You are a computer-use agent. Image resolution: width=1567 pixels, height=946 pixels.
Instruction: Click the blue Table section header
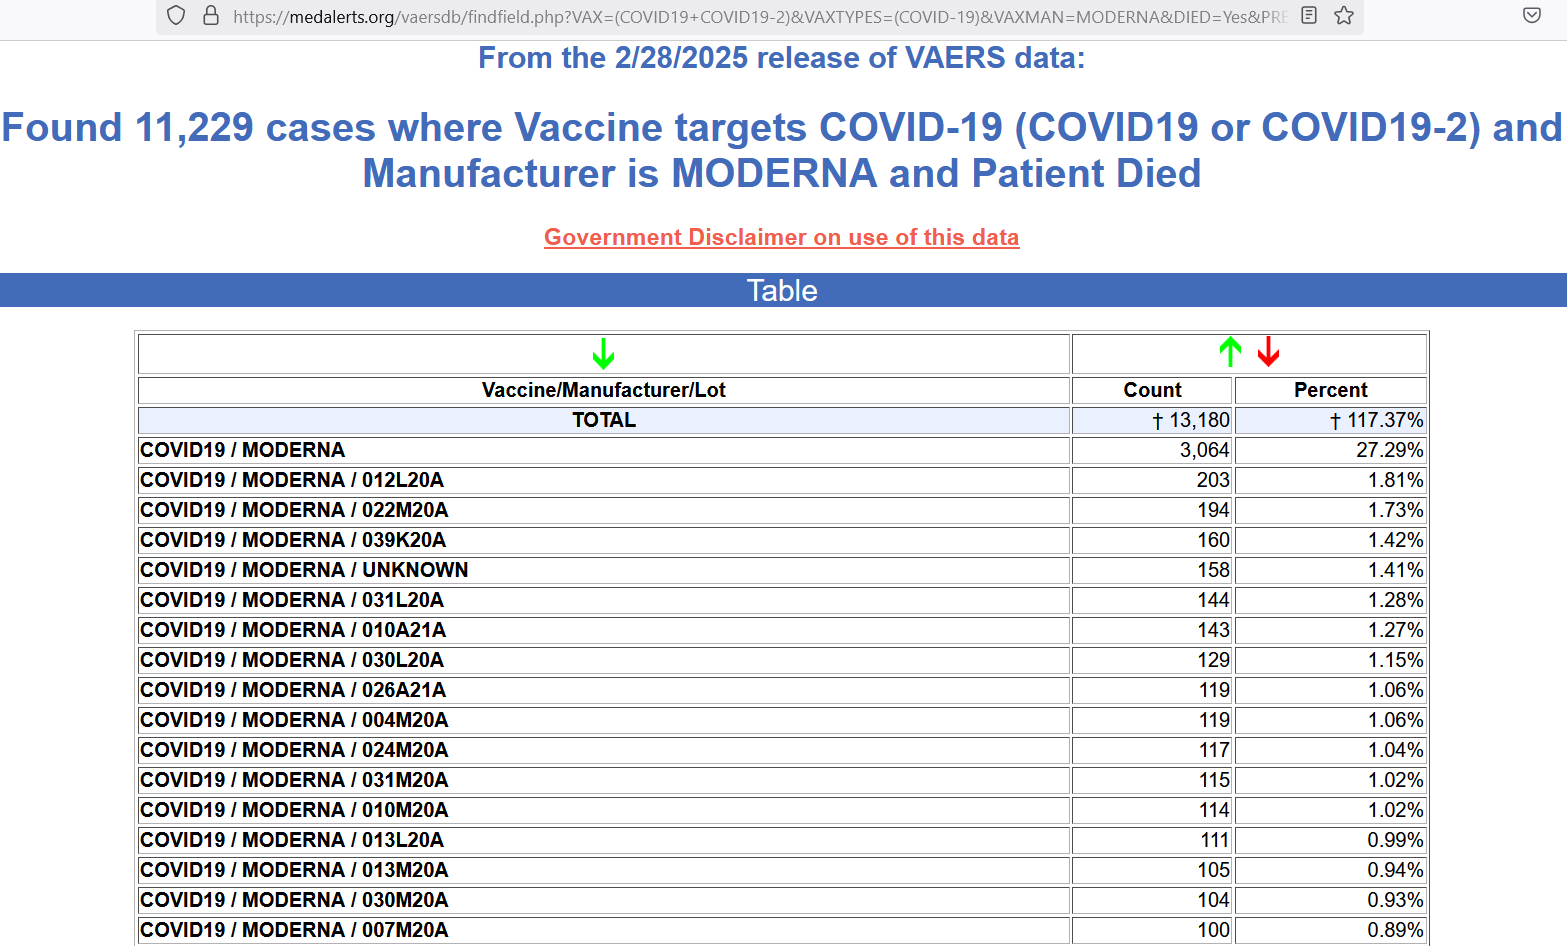coord(783,290)
